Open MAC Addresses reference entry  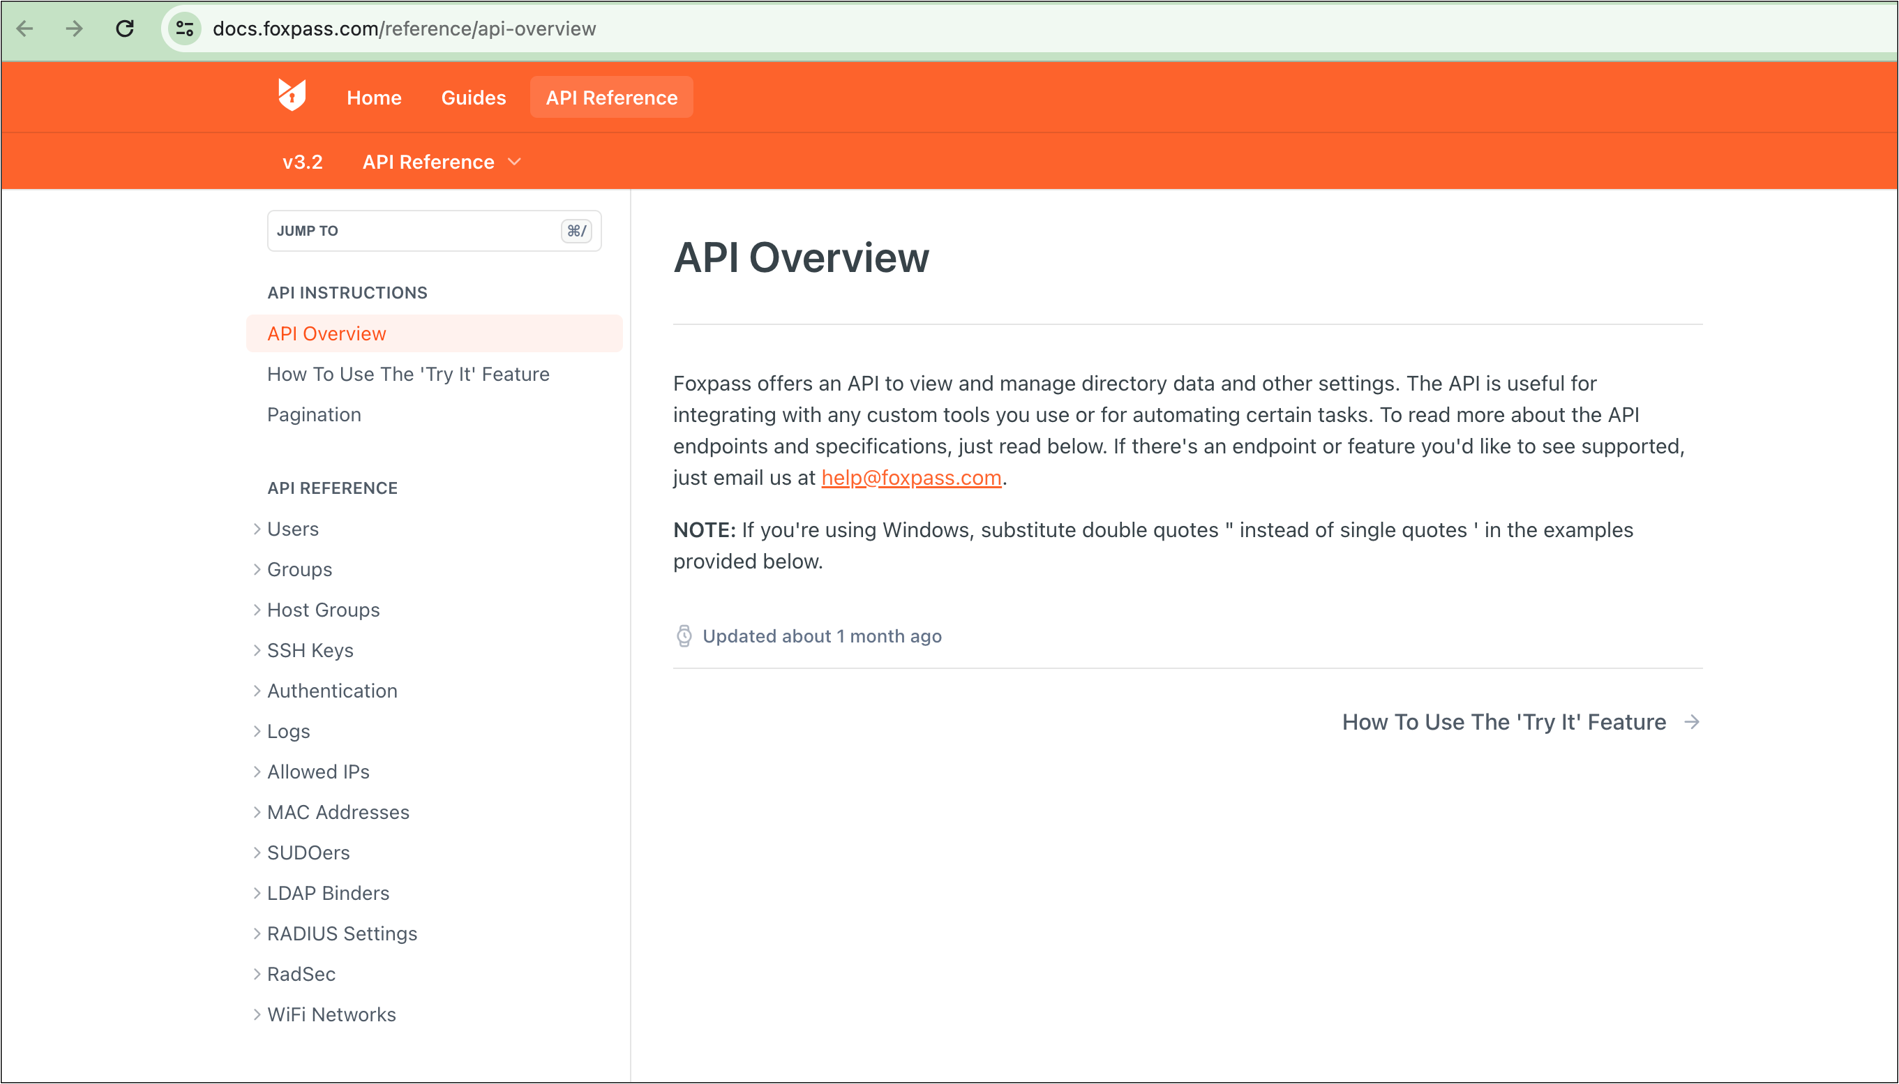(x=338, y=812)
